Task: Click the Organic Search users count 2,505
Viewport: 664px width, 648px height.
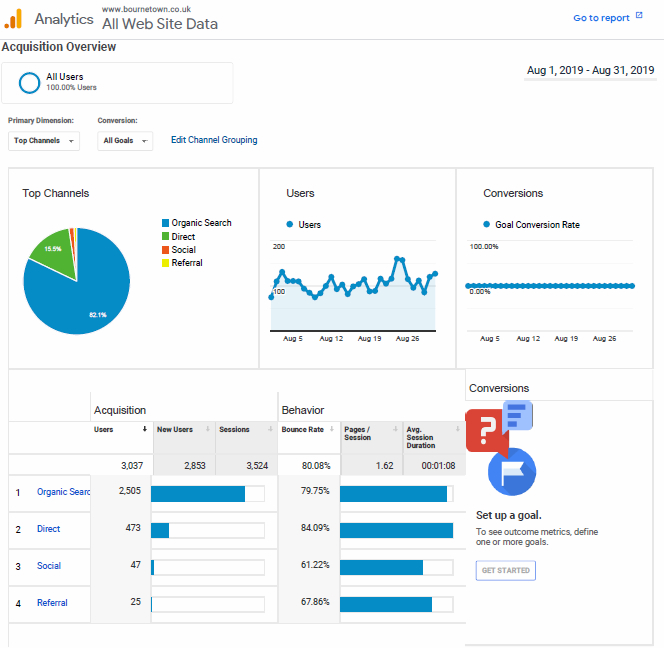Action: tap(130, 491)
